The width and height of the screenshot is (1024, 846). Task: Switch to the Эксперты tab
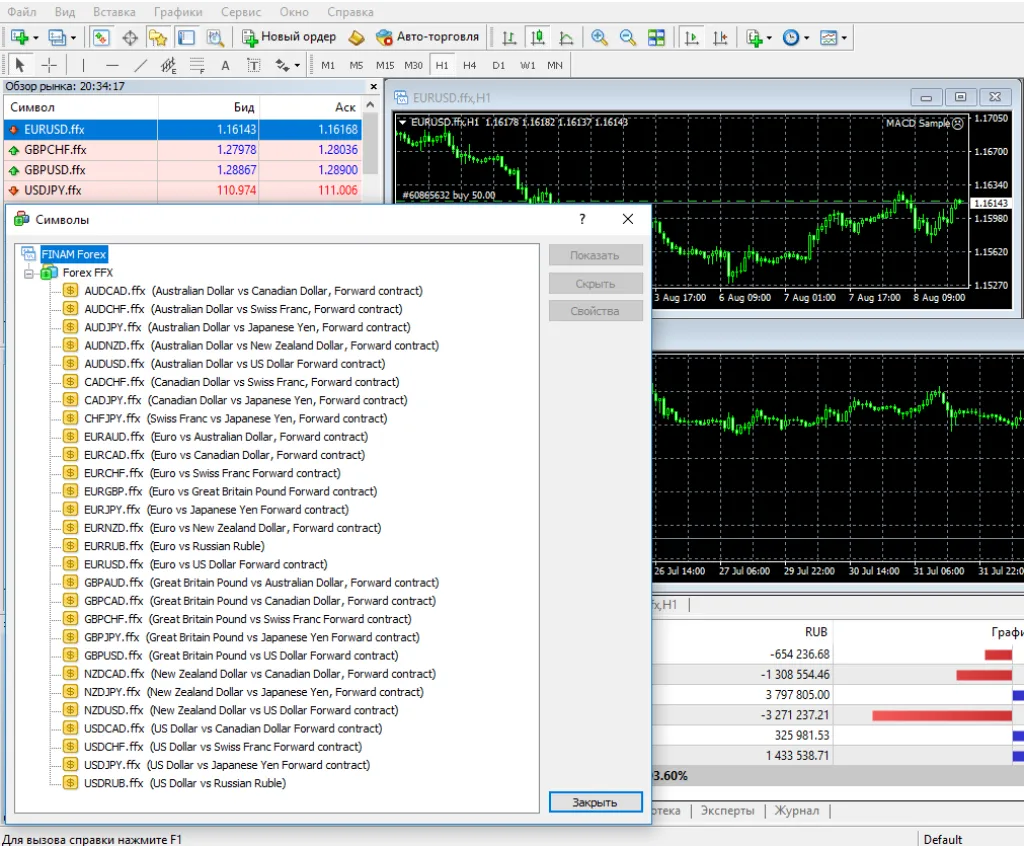coord(727,810)
